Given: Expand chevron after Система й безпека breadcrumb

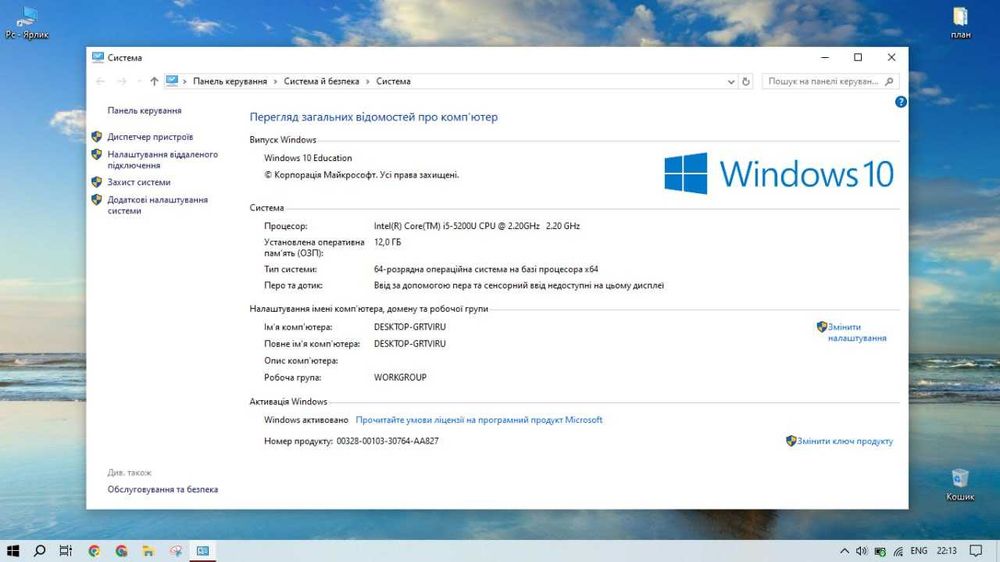Looking at the screenshot, I should pos(367,82).
